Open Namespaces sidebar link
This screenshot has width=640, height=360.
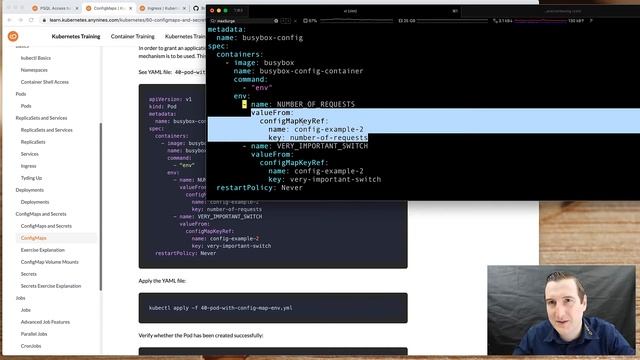point(34,70)
